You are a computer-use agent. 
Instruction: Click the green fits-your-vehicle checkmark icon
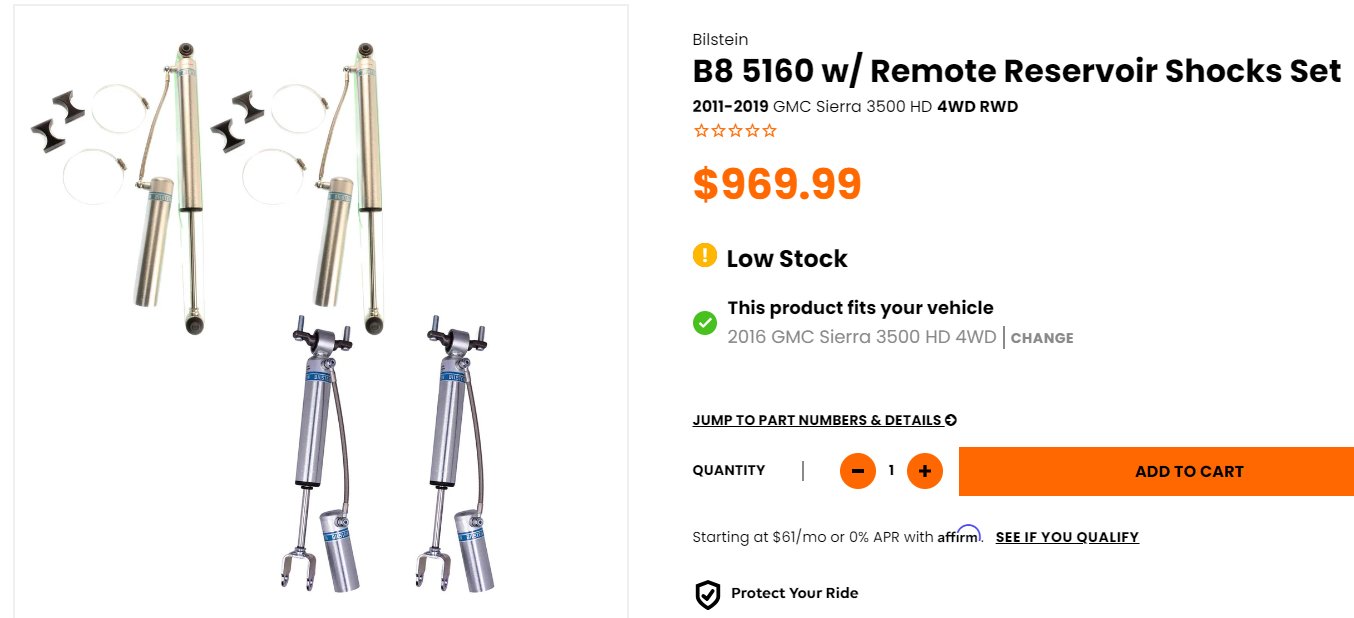coord(705,323)
